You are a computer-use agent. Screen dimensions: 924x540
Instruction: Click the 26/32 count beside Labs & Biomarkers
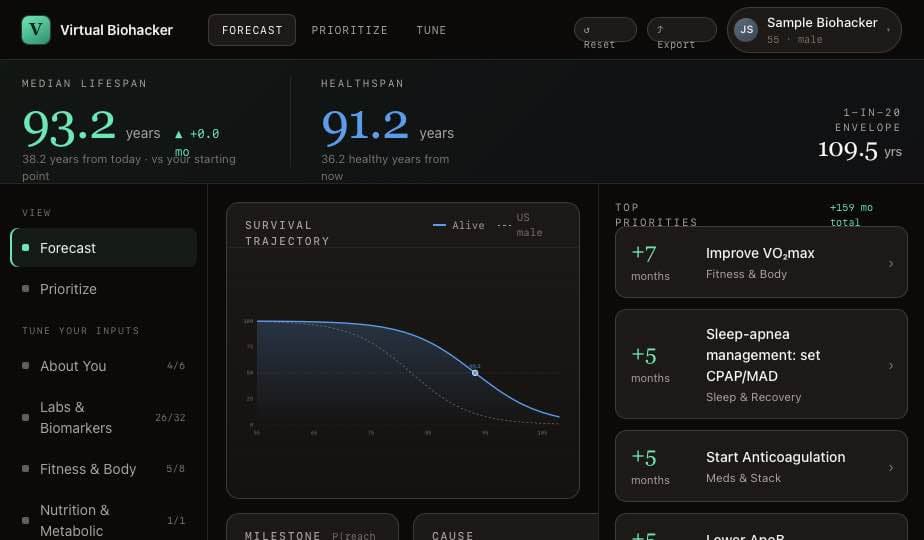[x=170, y=417]
